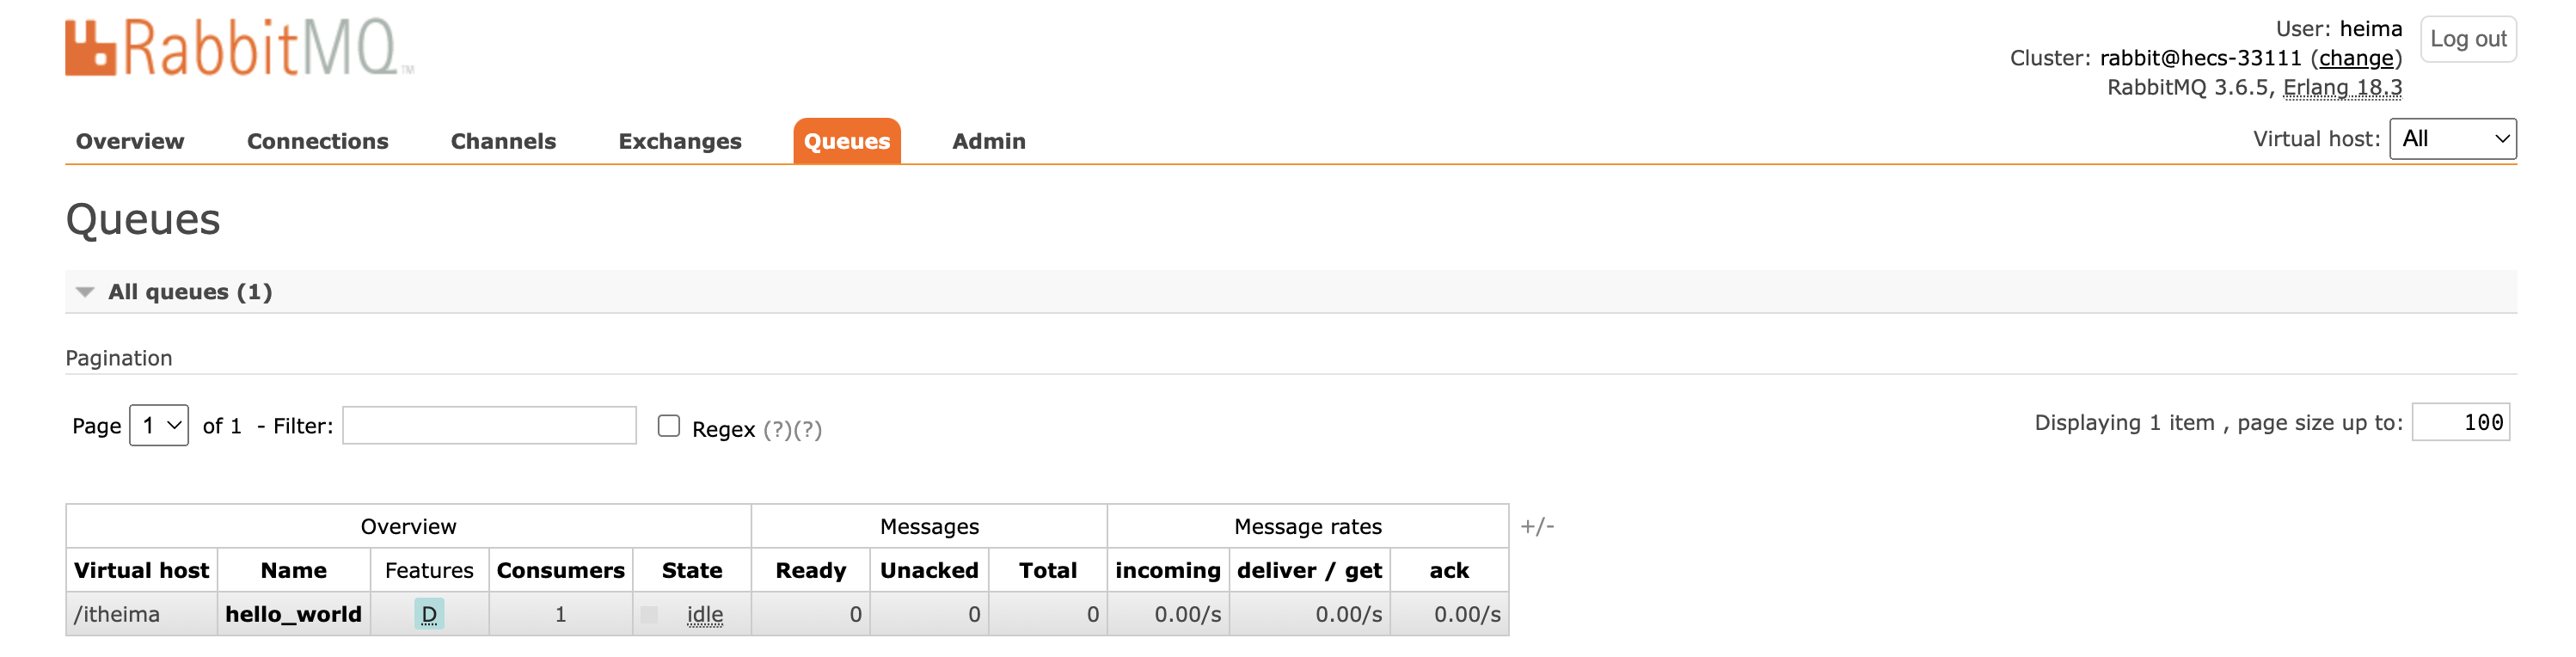Focus the Filter text field
The image size is (2576, 657).
point(489,426)
